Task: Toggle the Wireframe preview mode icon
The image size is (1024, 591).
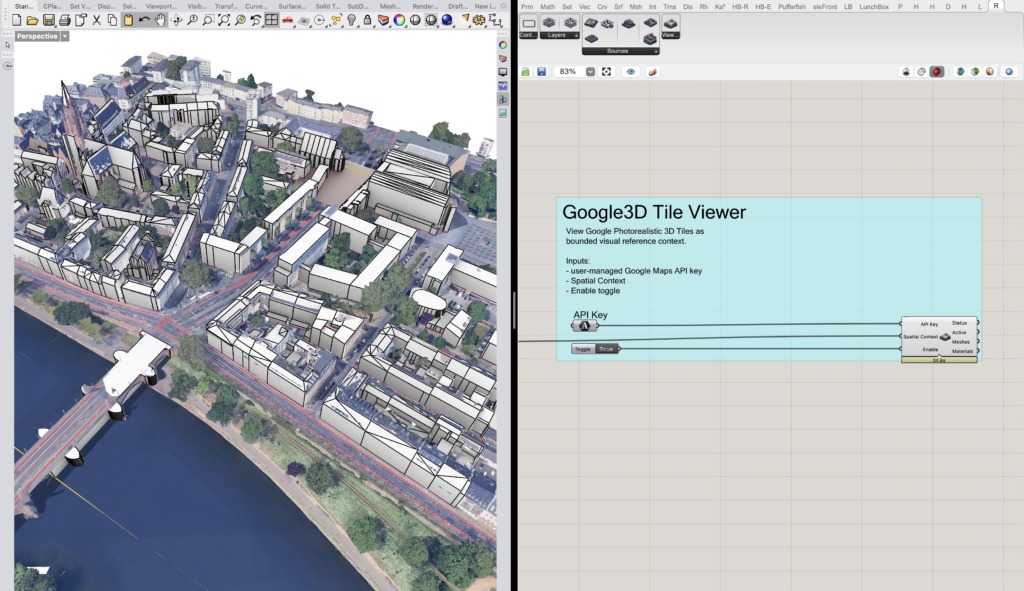Action: (x=921, y=72)
